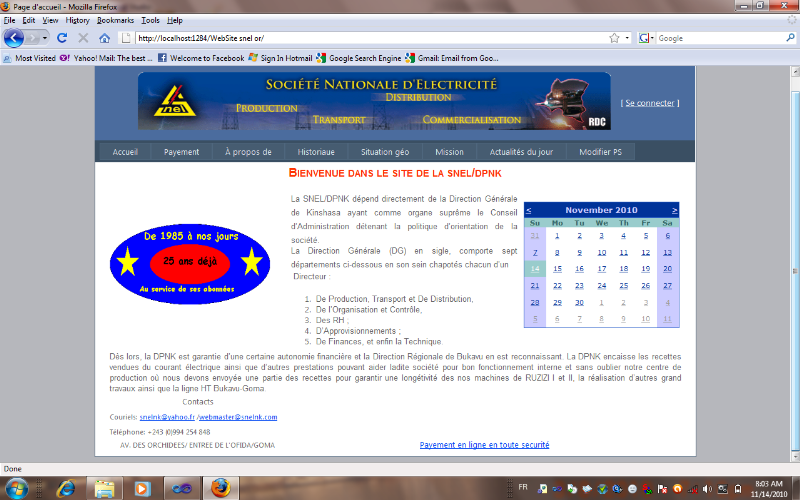Screen dimensions: 800x500
Task: Open the Google search engine selector
Action: click(x=646, y=38)
